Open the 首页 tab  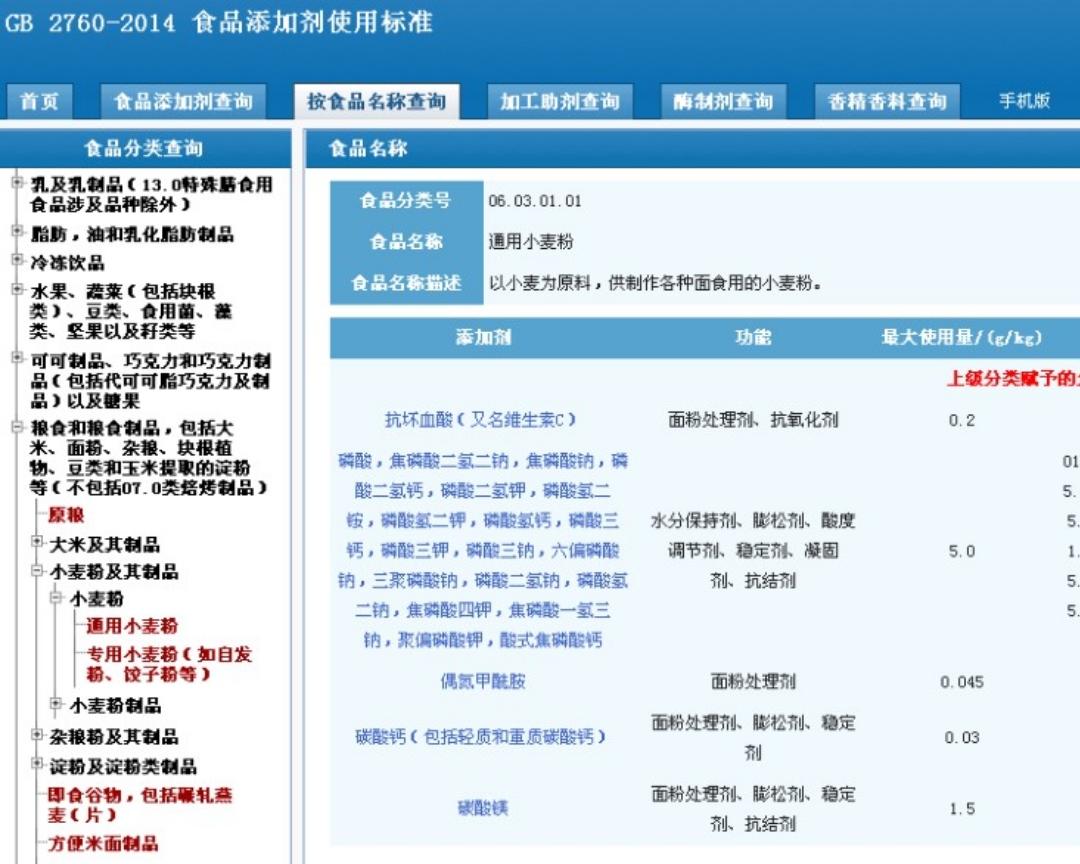coord(40,102)
